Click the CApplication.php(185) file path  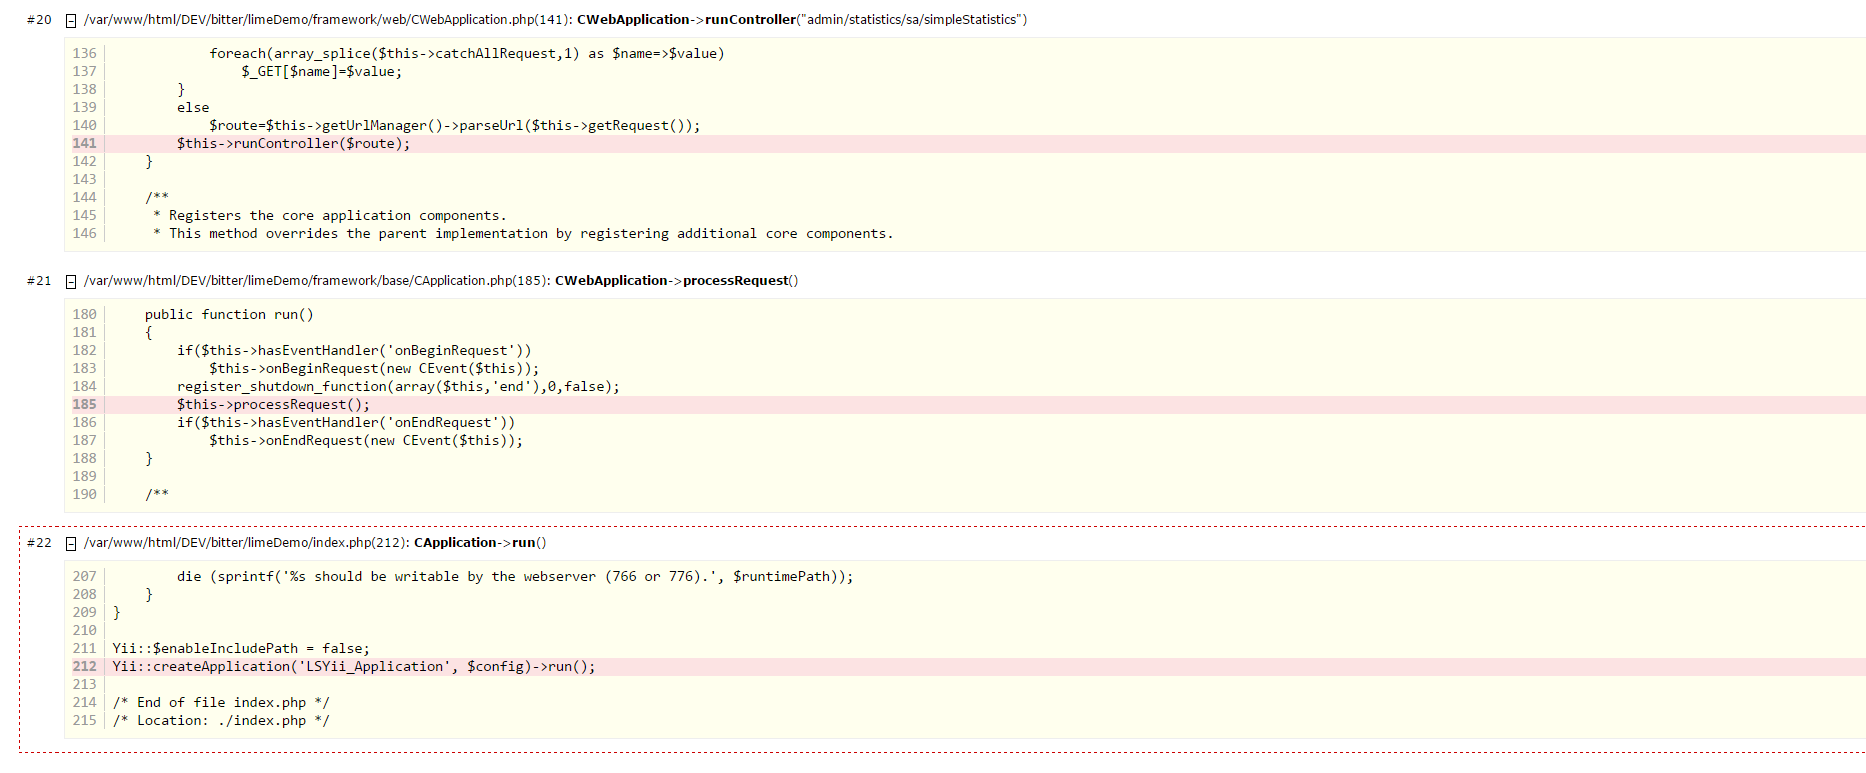(317, 281)
